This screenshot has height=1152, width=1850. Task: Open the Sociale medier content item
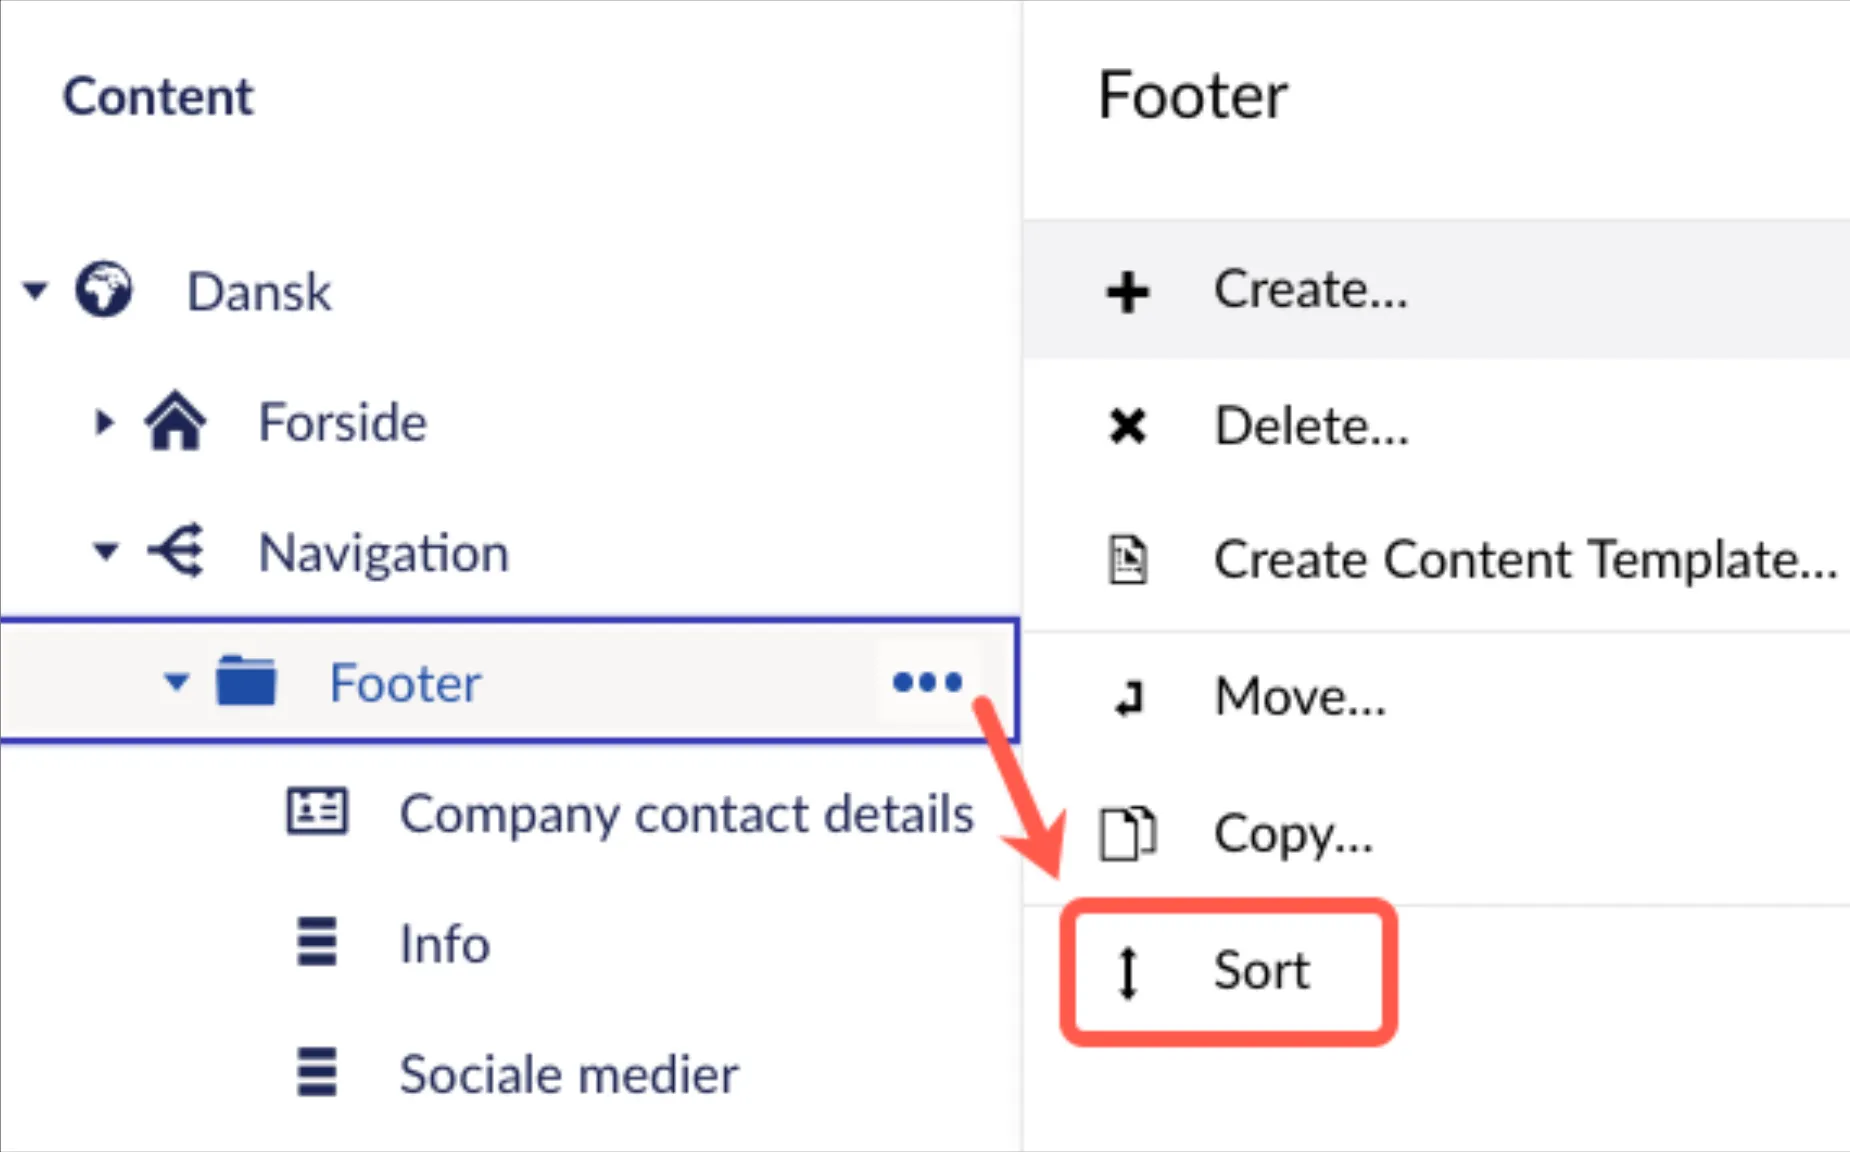(x=568, y=1075)
